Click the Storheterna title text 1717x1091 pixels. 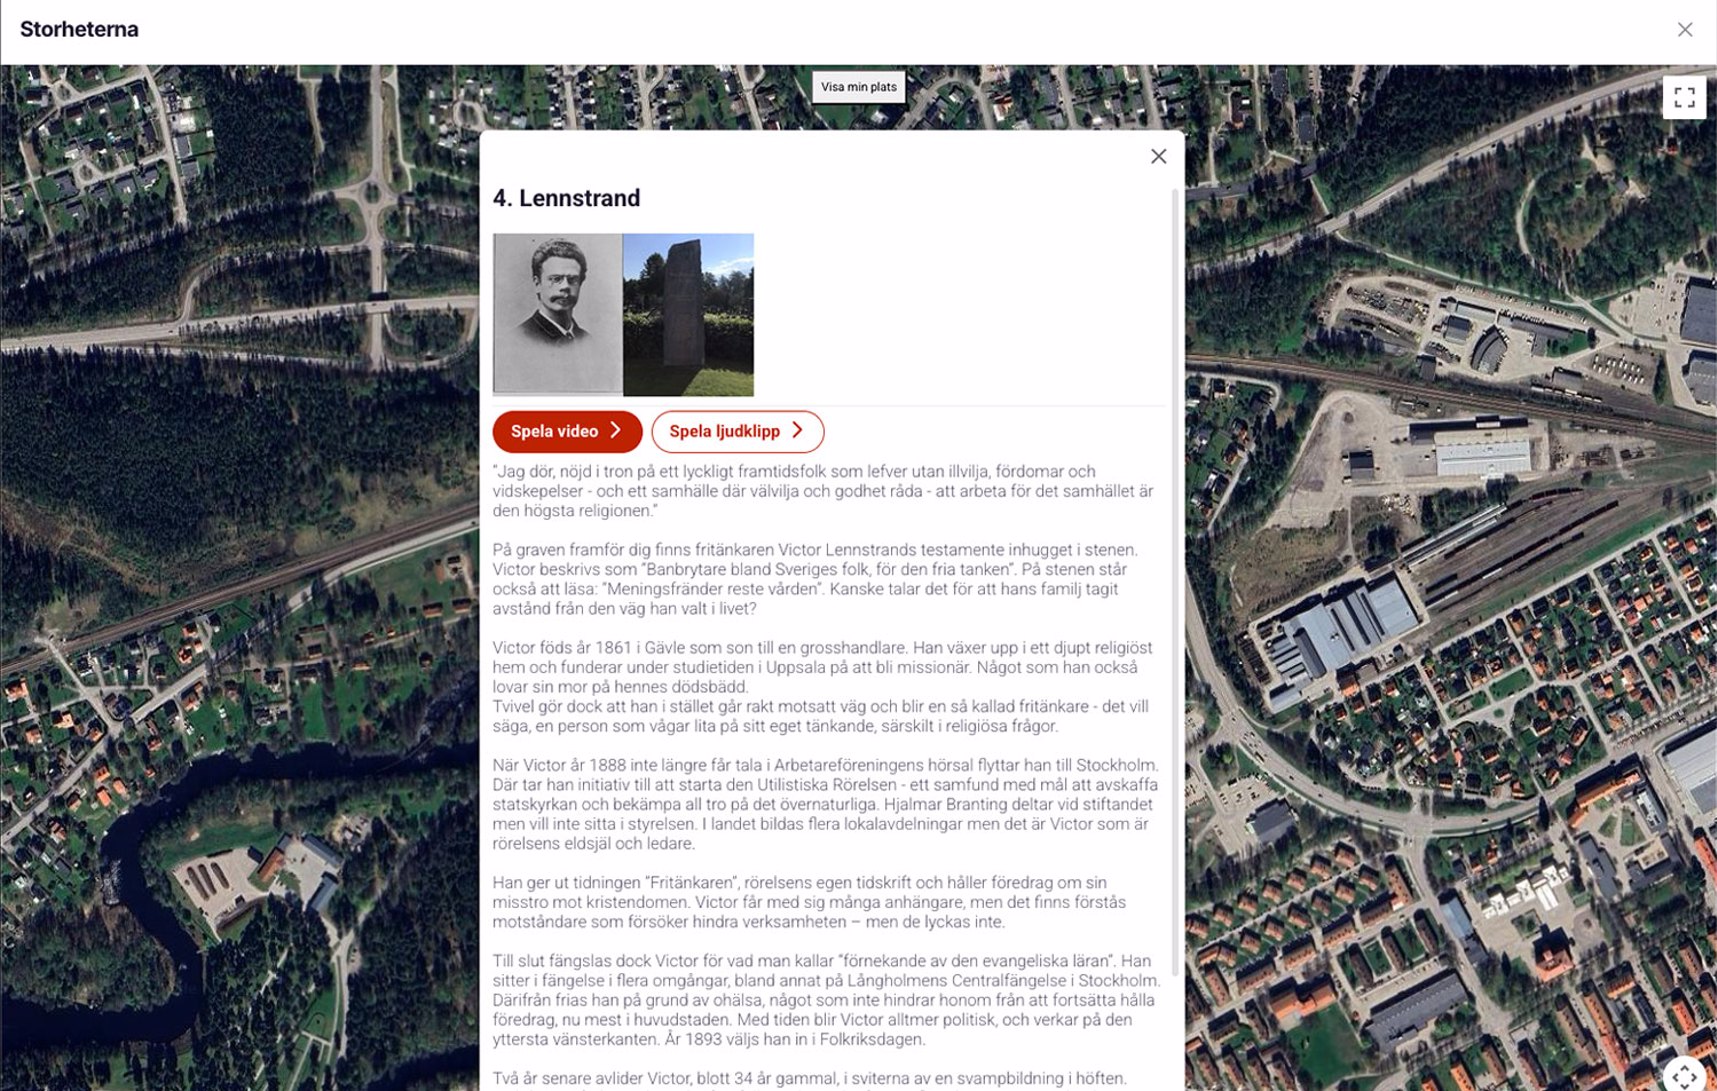tap(79, 29)
